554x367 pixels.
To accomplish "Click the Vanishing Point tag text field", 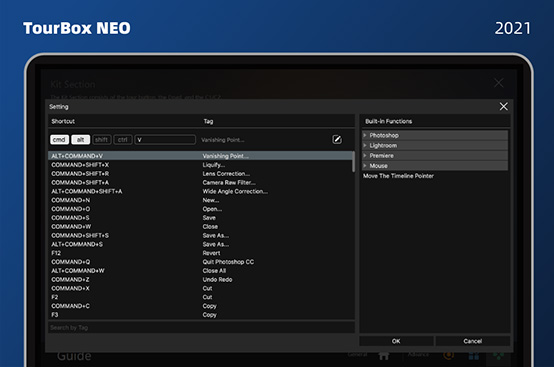I will click(223, 140).
